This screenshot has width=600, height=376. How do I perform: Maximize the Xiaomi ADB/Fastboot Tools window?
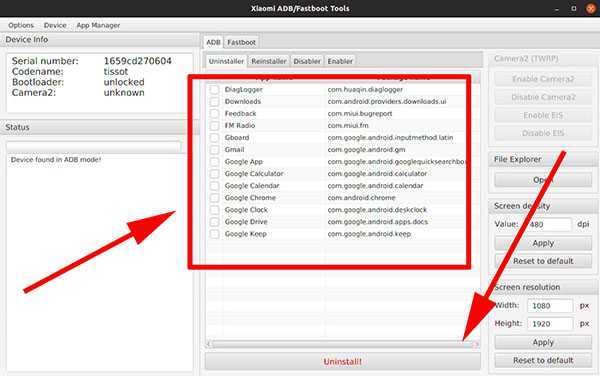[x=574, y=8]
